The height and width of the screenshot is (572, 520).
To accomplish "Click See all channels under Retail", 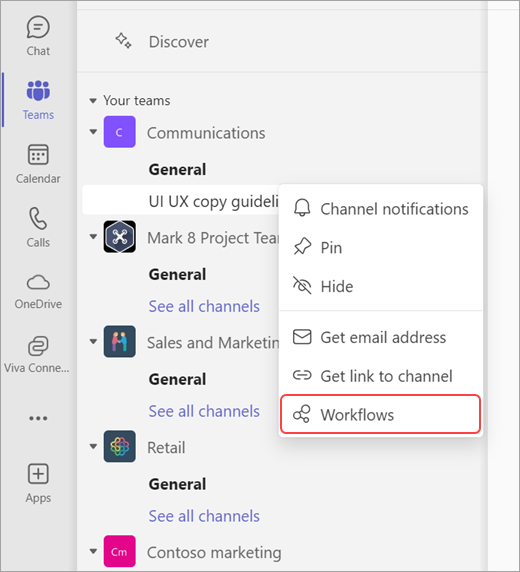I will pos(204,516).
